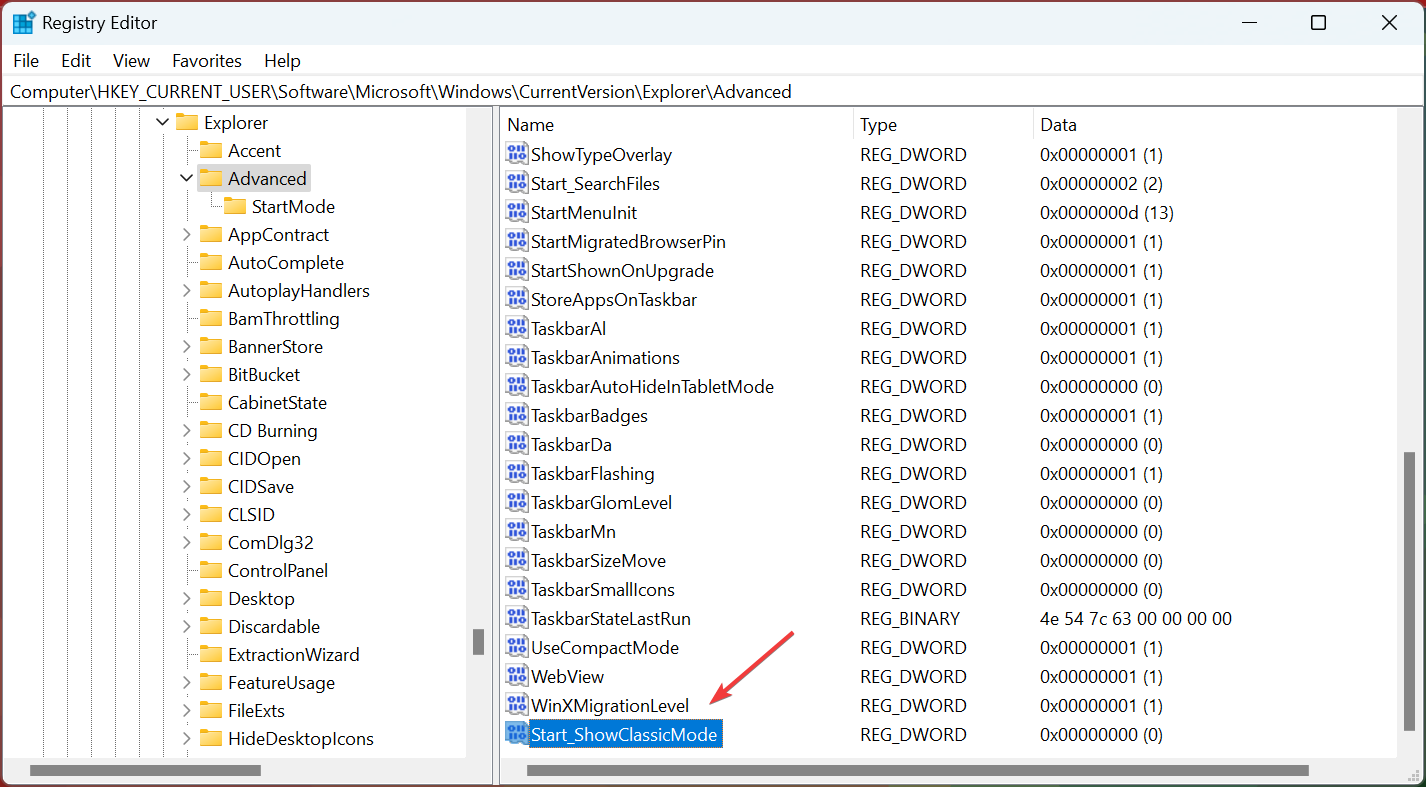Select the TaskbarAl value name

point(568,328)
